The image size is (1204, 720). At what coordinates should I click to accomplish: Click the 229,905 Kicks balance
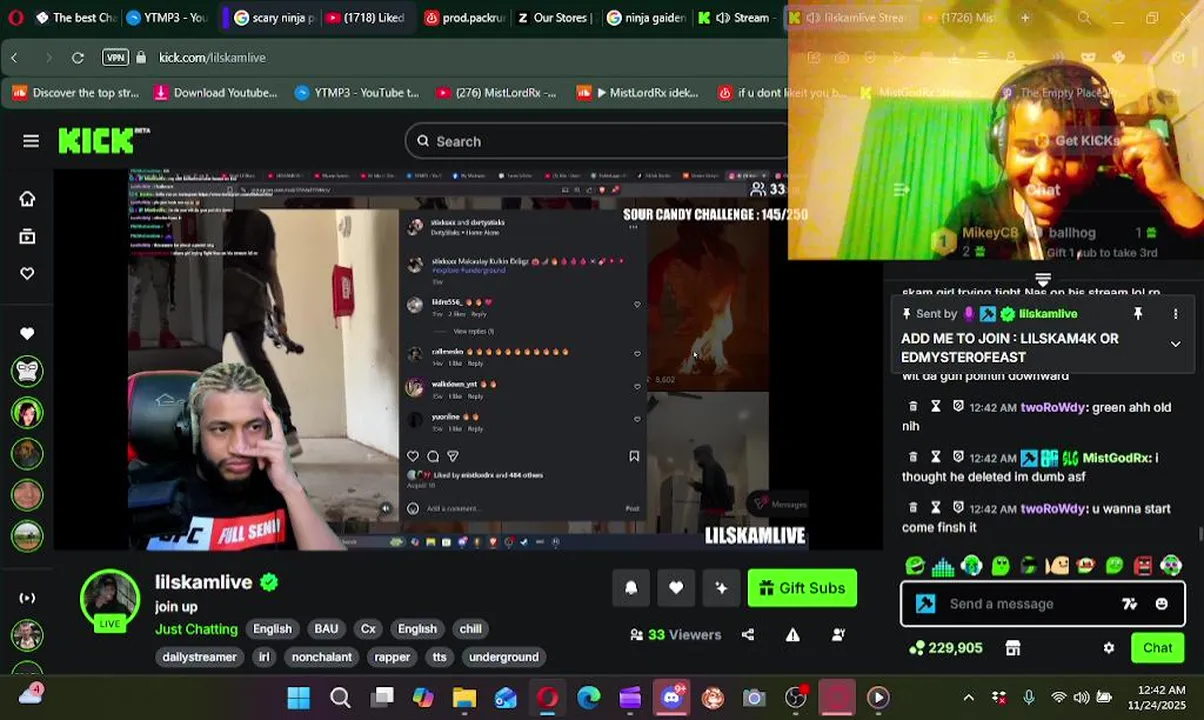[945, 648]
